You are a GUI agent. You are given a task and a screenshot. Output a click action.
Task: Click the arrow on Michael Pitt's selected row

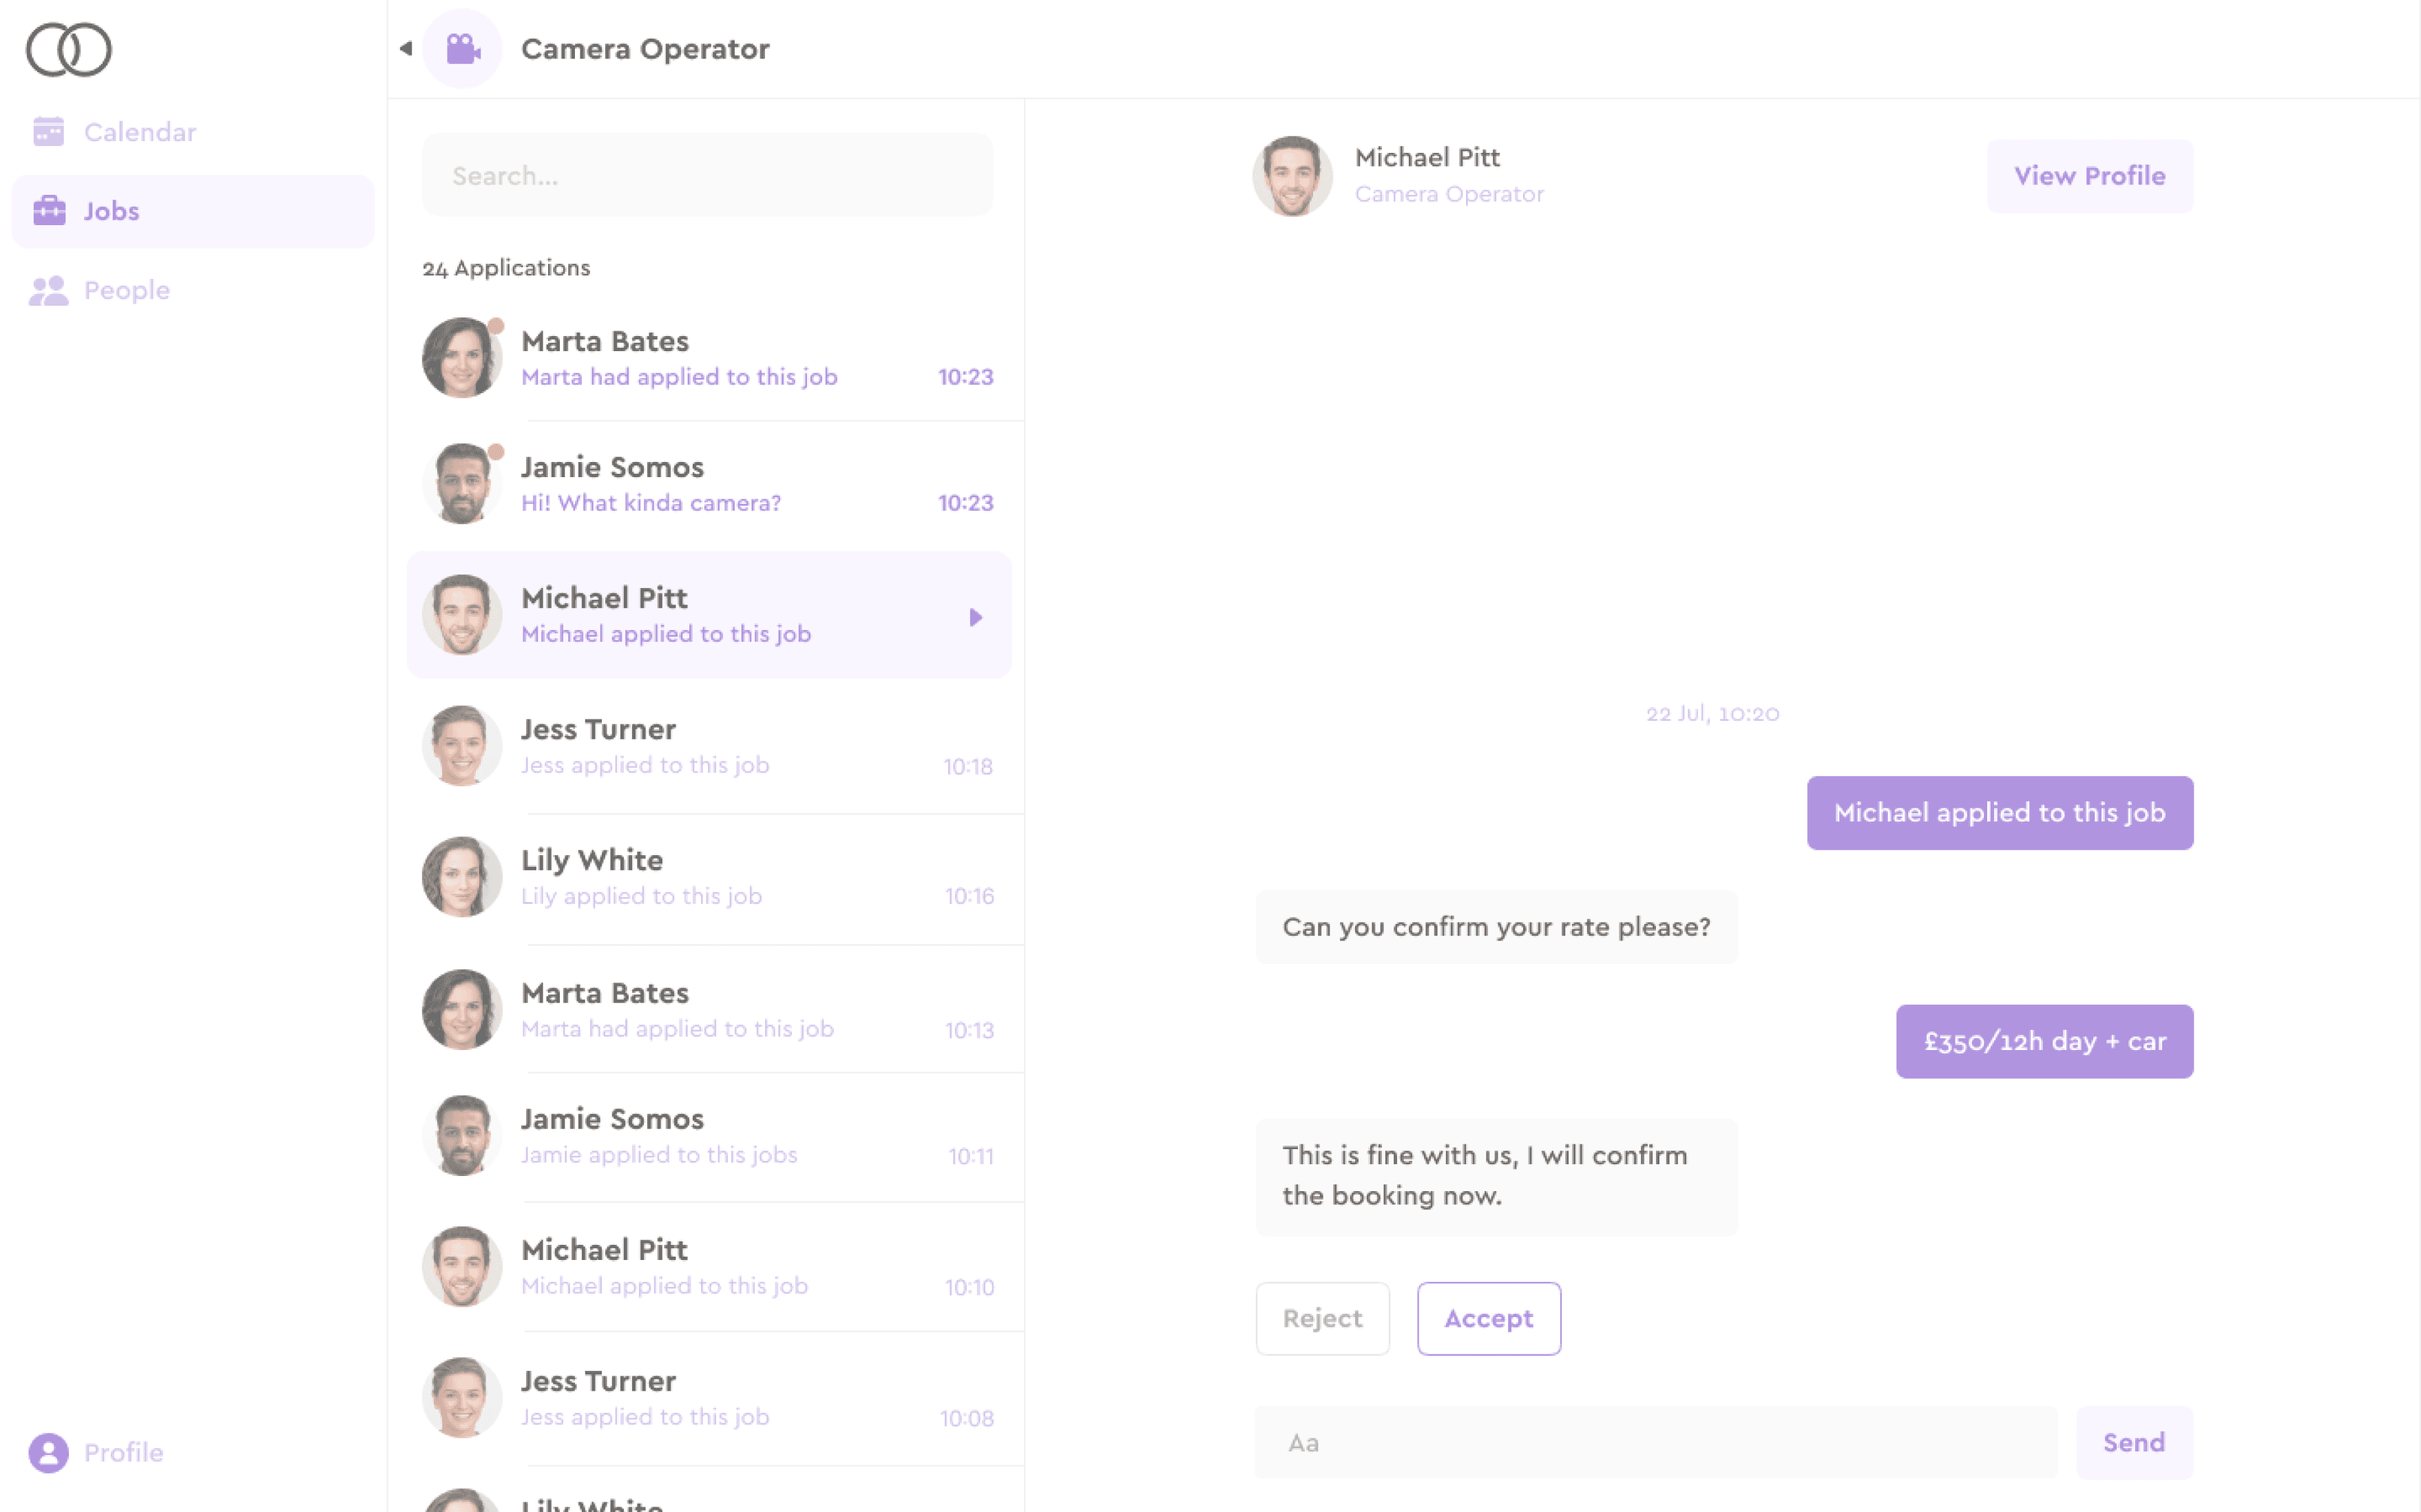pos(976,617)
